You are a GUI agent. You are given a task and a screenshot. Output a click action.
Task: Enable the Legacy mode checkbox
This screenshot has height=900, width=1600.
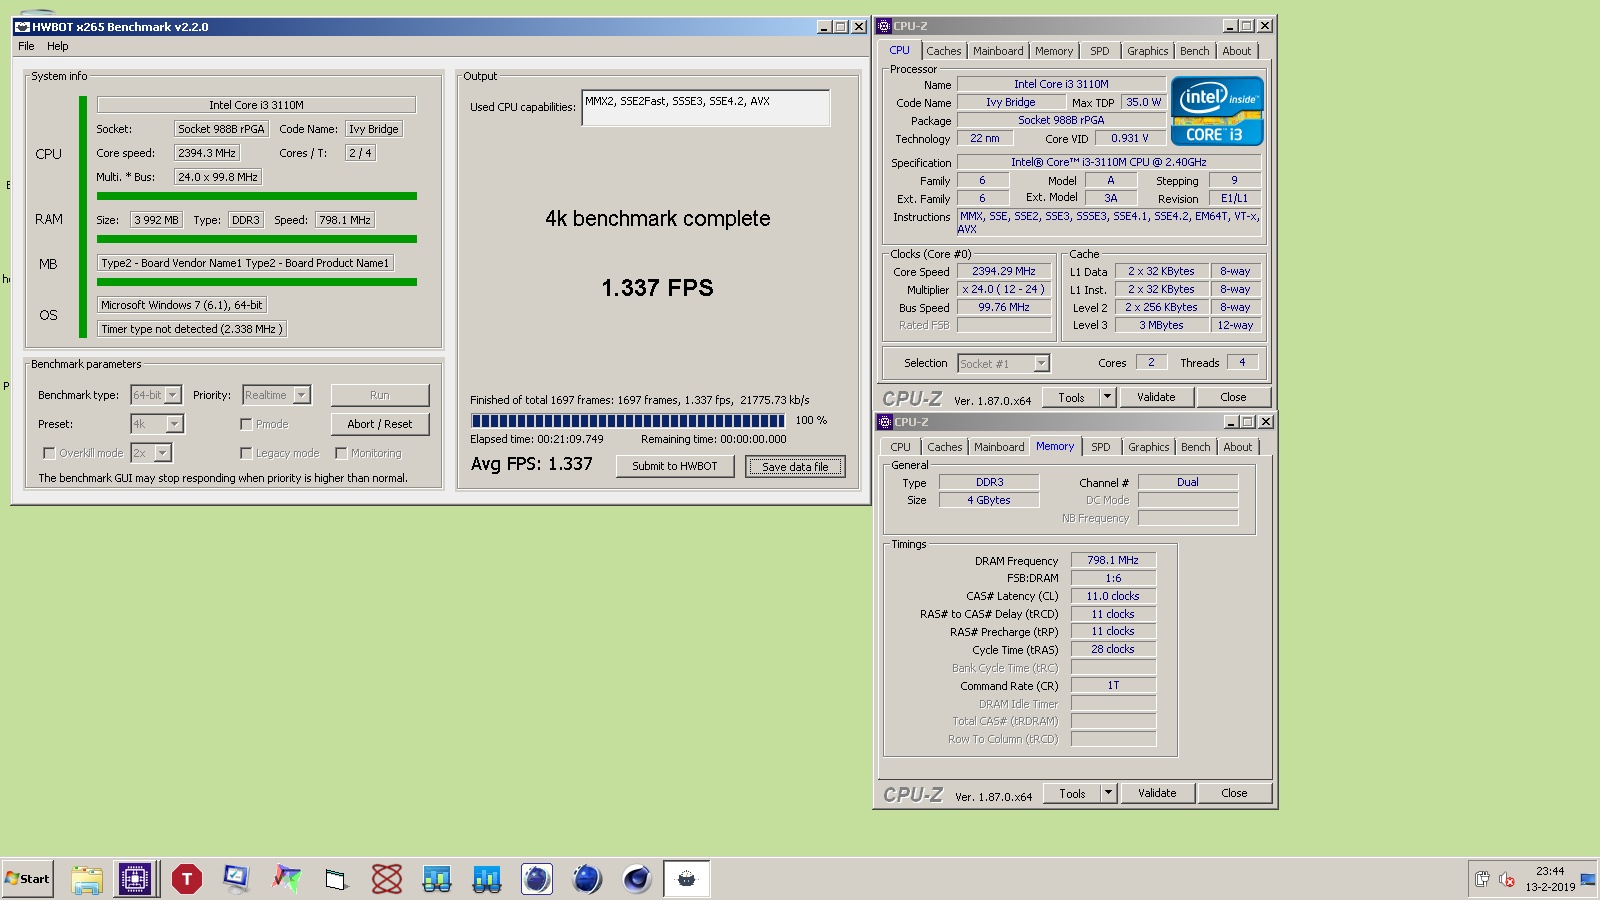point(246,453)
